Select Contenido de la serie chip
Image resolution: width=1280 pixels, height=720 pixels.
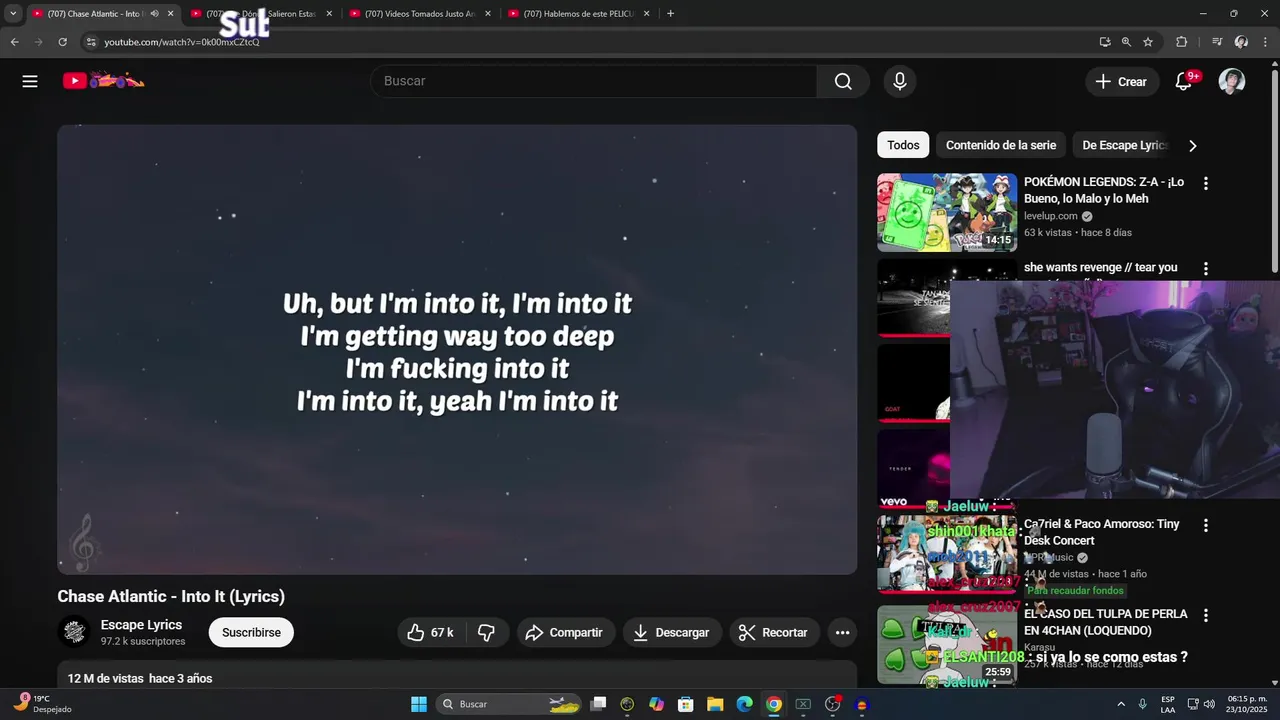[1001, 145]
